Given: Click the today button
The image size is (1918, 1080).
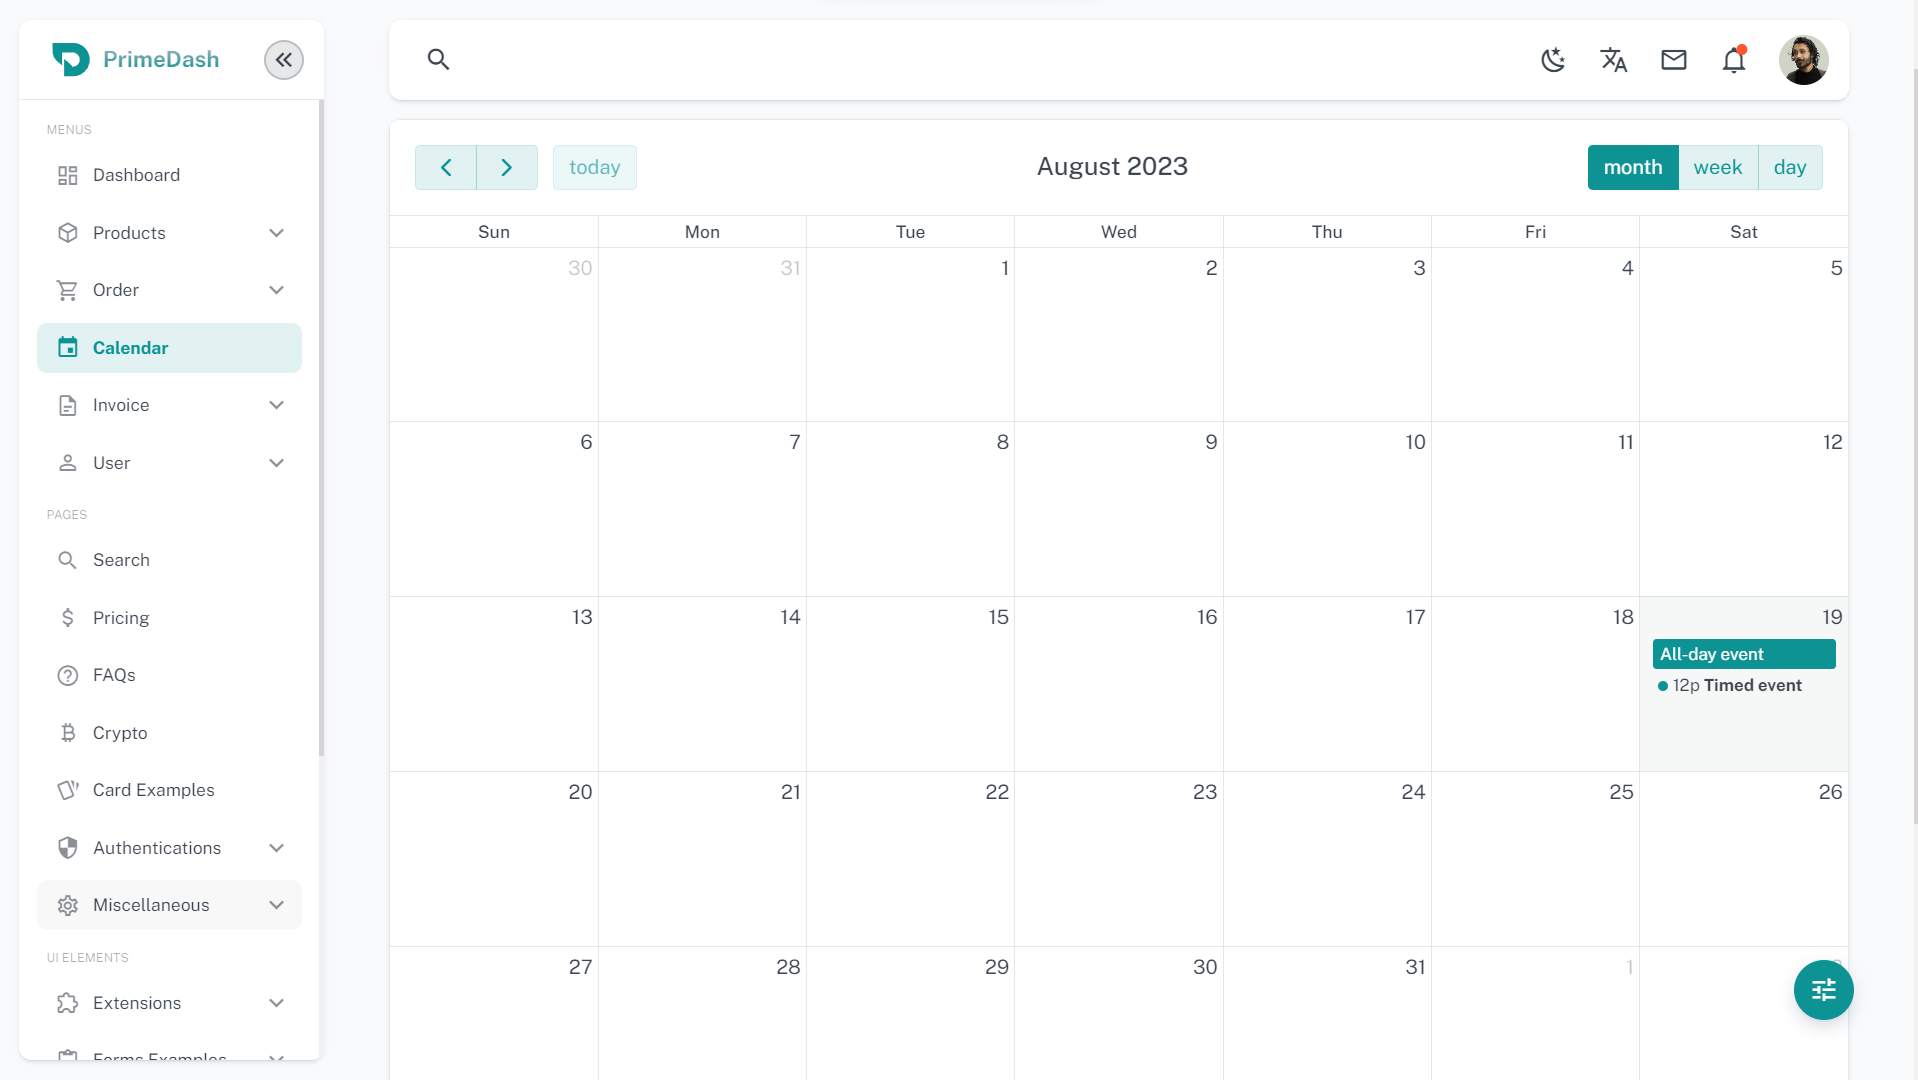Looking at the screenshot, I should coord(595,167).
